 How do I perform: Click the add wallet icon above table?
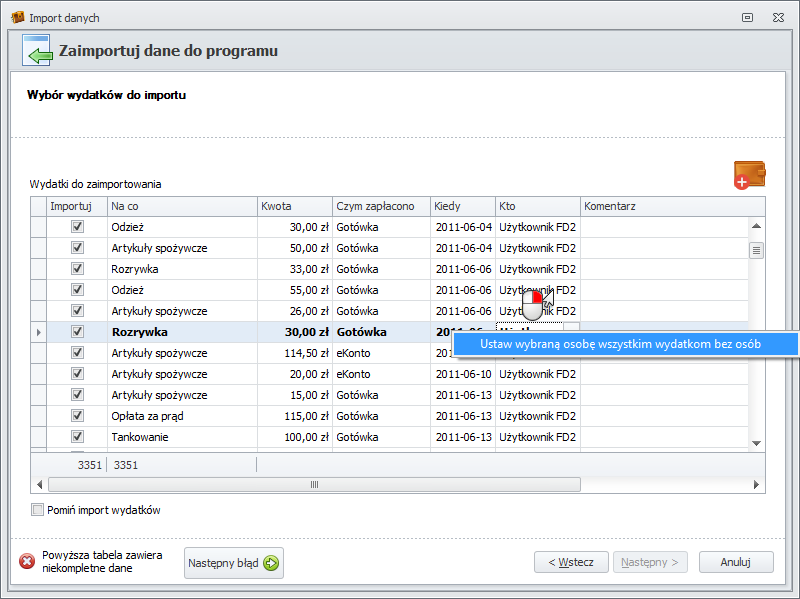pos(749,175)
